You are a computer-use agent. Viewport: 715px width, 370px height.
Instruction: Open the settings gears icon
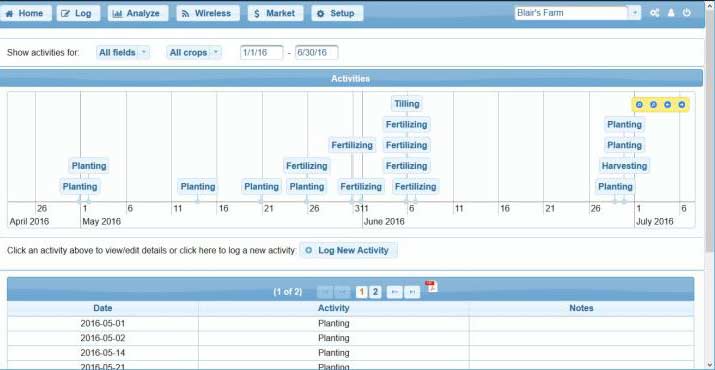[655, 13]
